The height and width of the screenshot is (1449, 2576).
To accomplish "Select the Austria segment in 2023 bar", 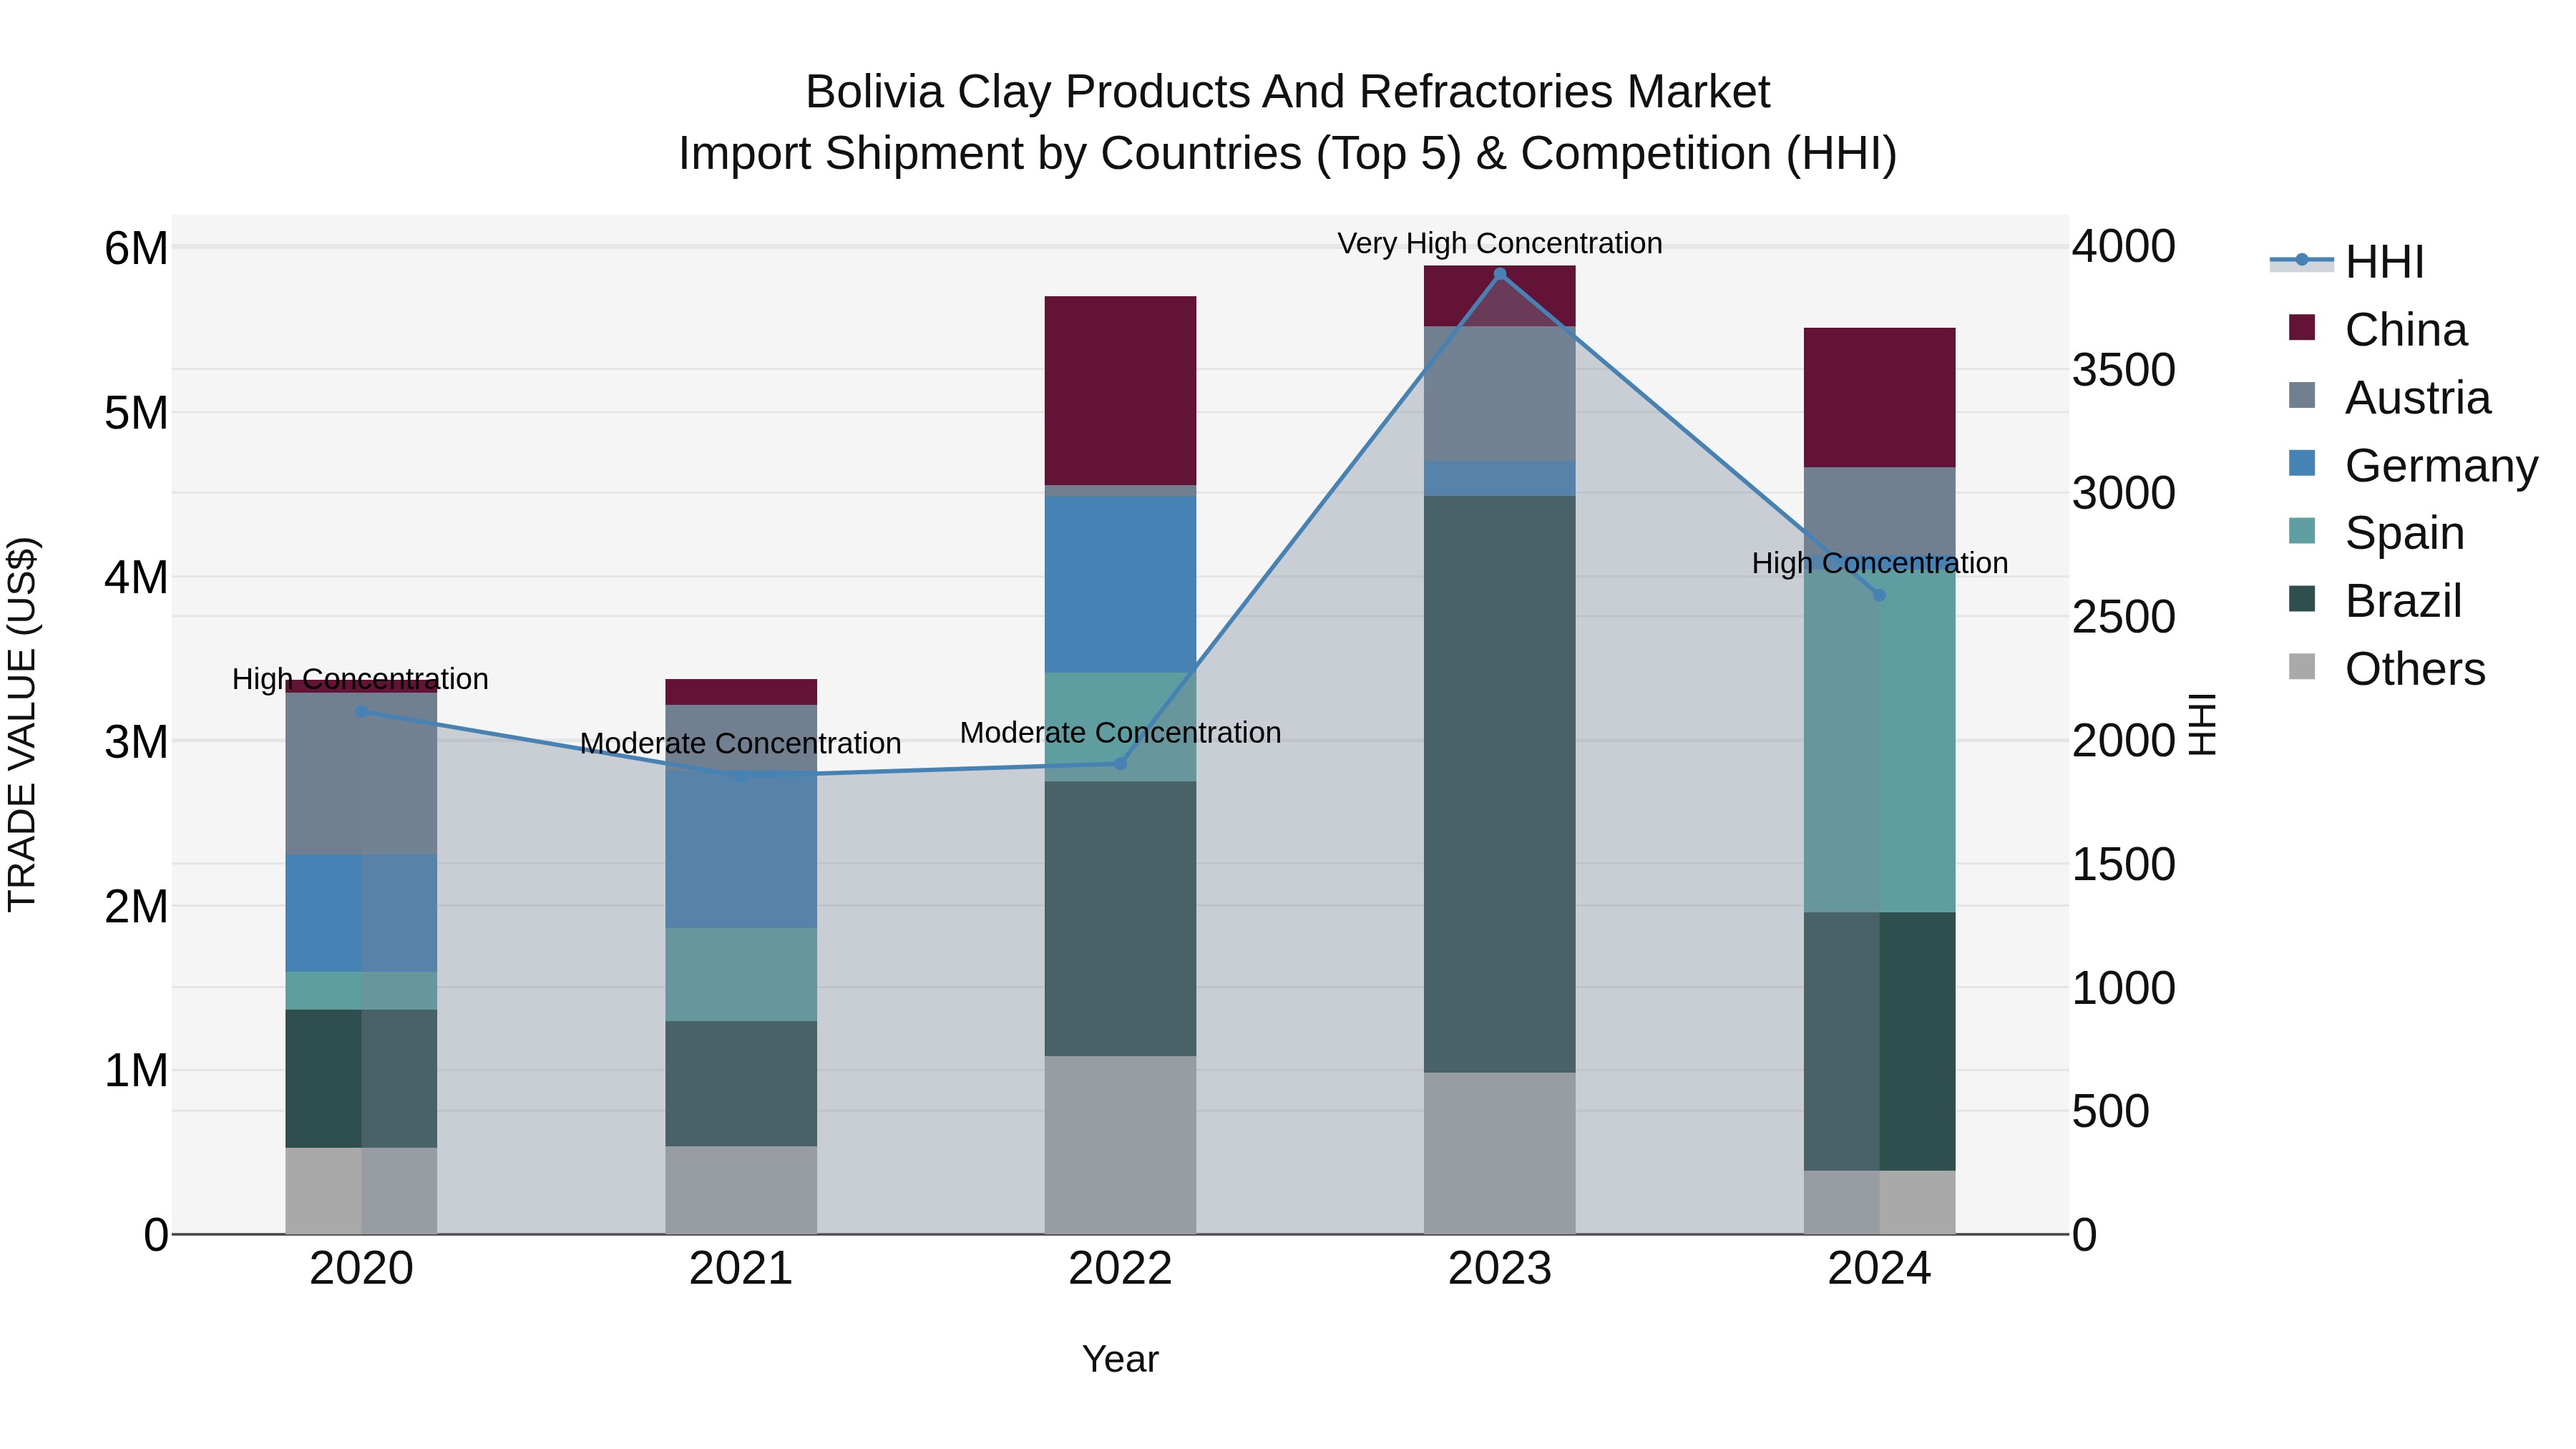I will pyautogui.click(x=1499, y=394).
